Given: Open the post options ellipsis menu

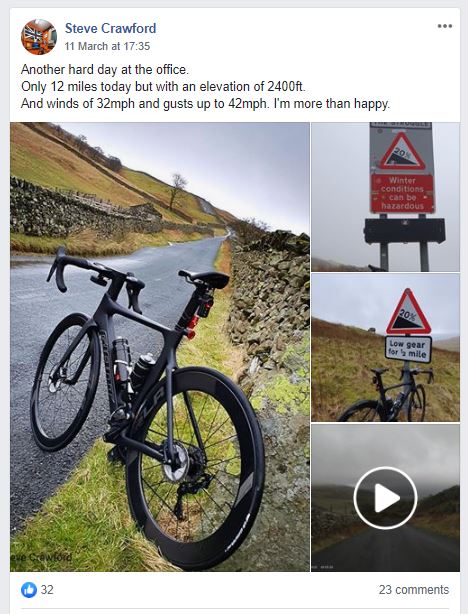Looking at the screenshot, I should pos(445,26).
